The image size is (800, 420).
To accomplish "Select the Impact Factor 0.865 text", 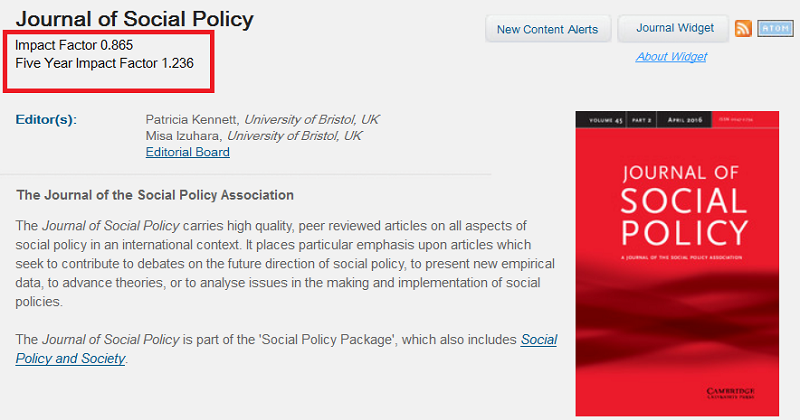I will pyautogui.click(x=74, y=45).
